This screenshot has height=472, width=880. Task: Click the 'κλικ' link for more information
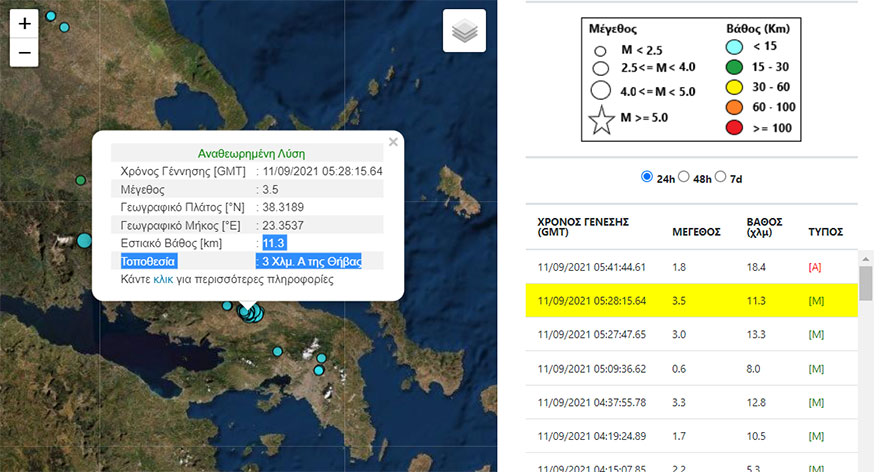163,279
